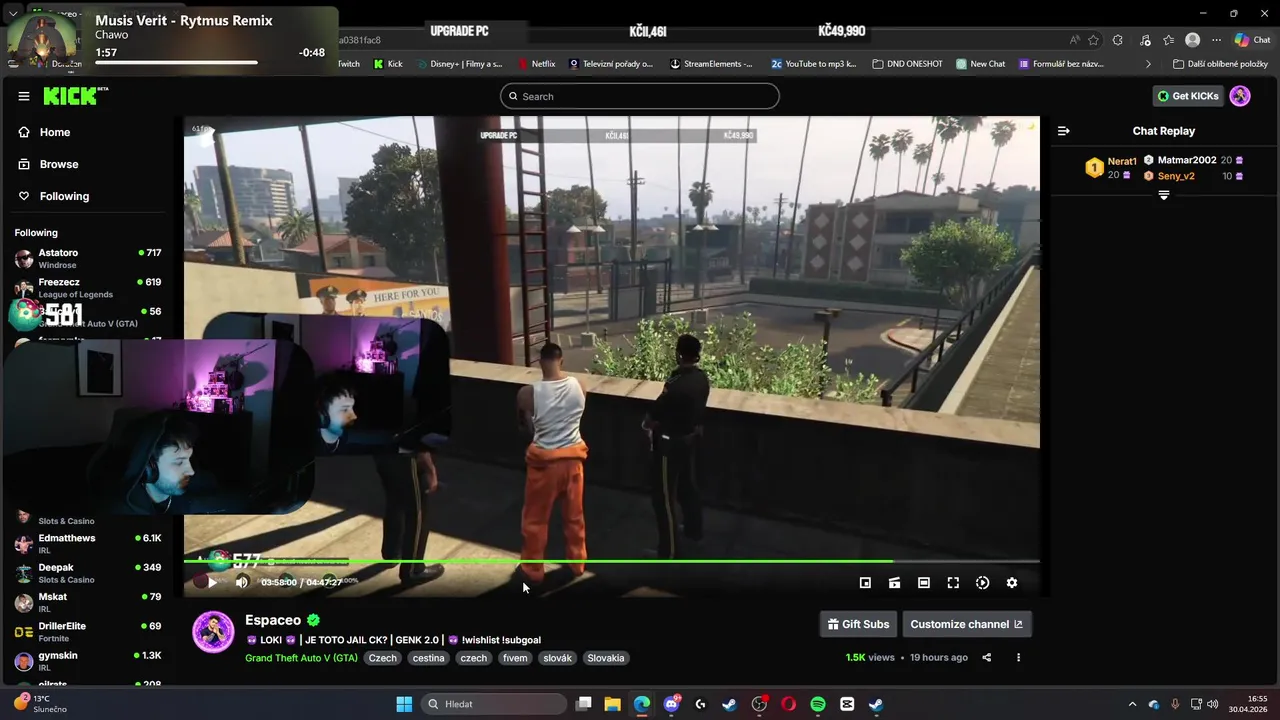Open the Netflix bookmark

click(536, 63)
